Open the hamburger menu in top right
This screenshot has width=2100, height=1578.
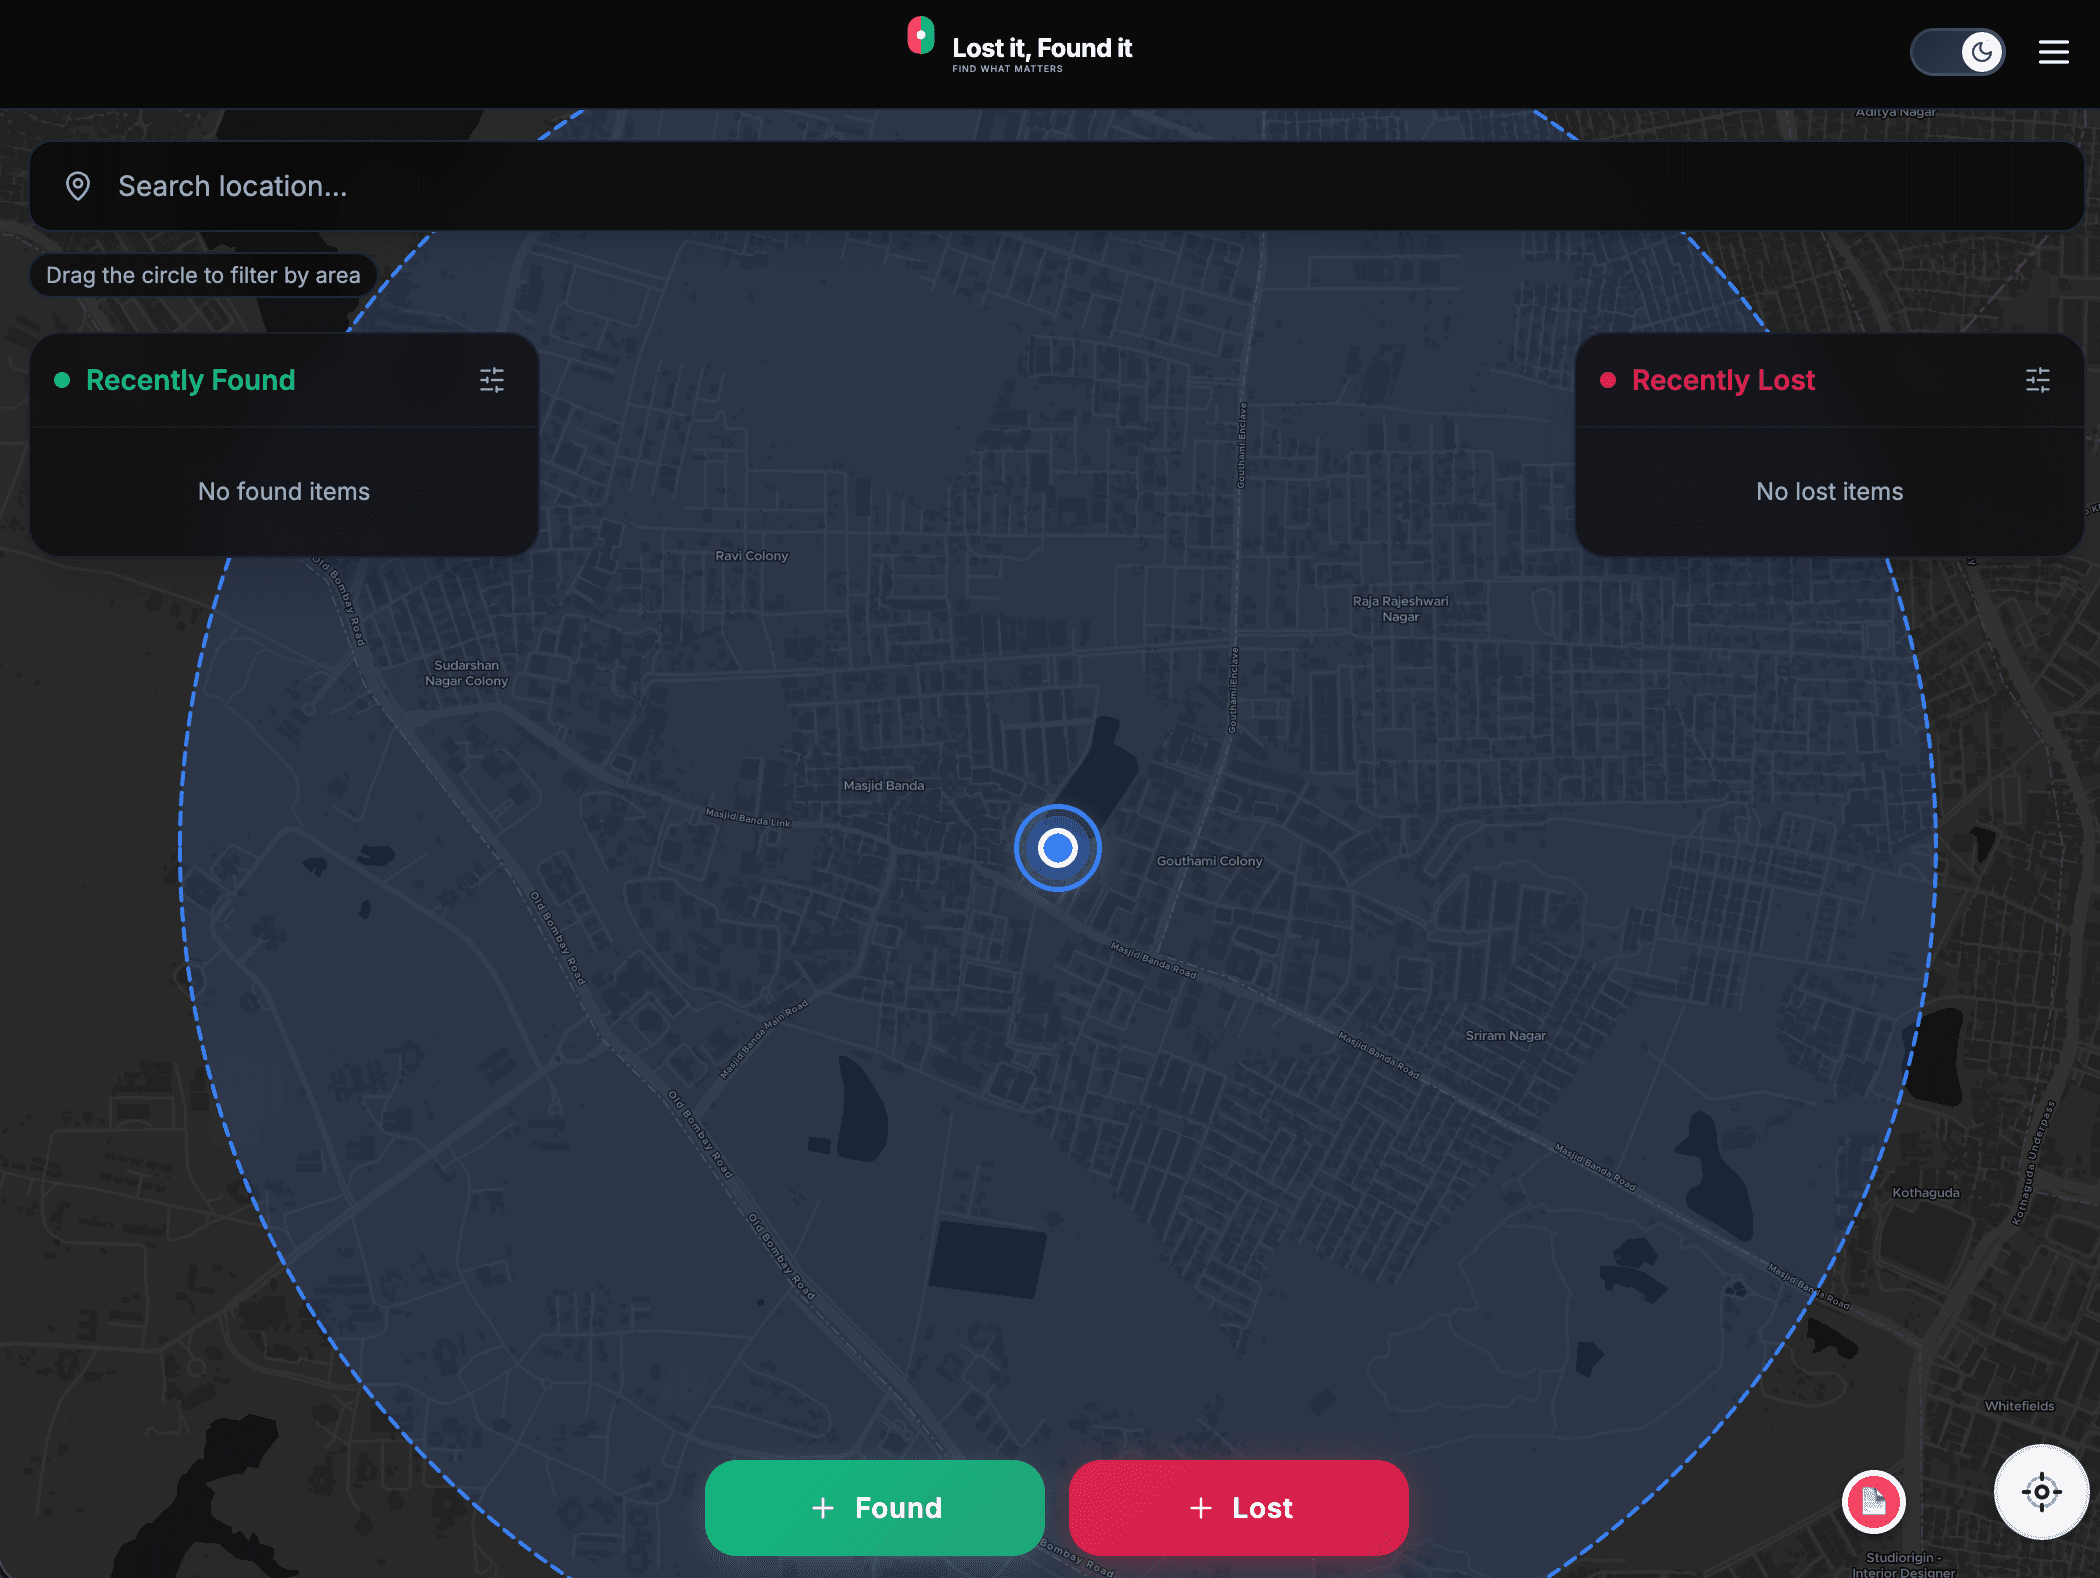tap(2053, 52)
